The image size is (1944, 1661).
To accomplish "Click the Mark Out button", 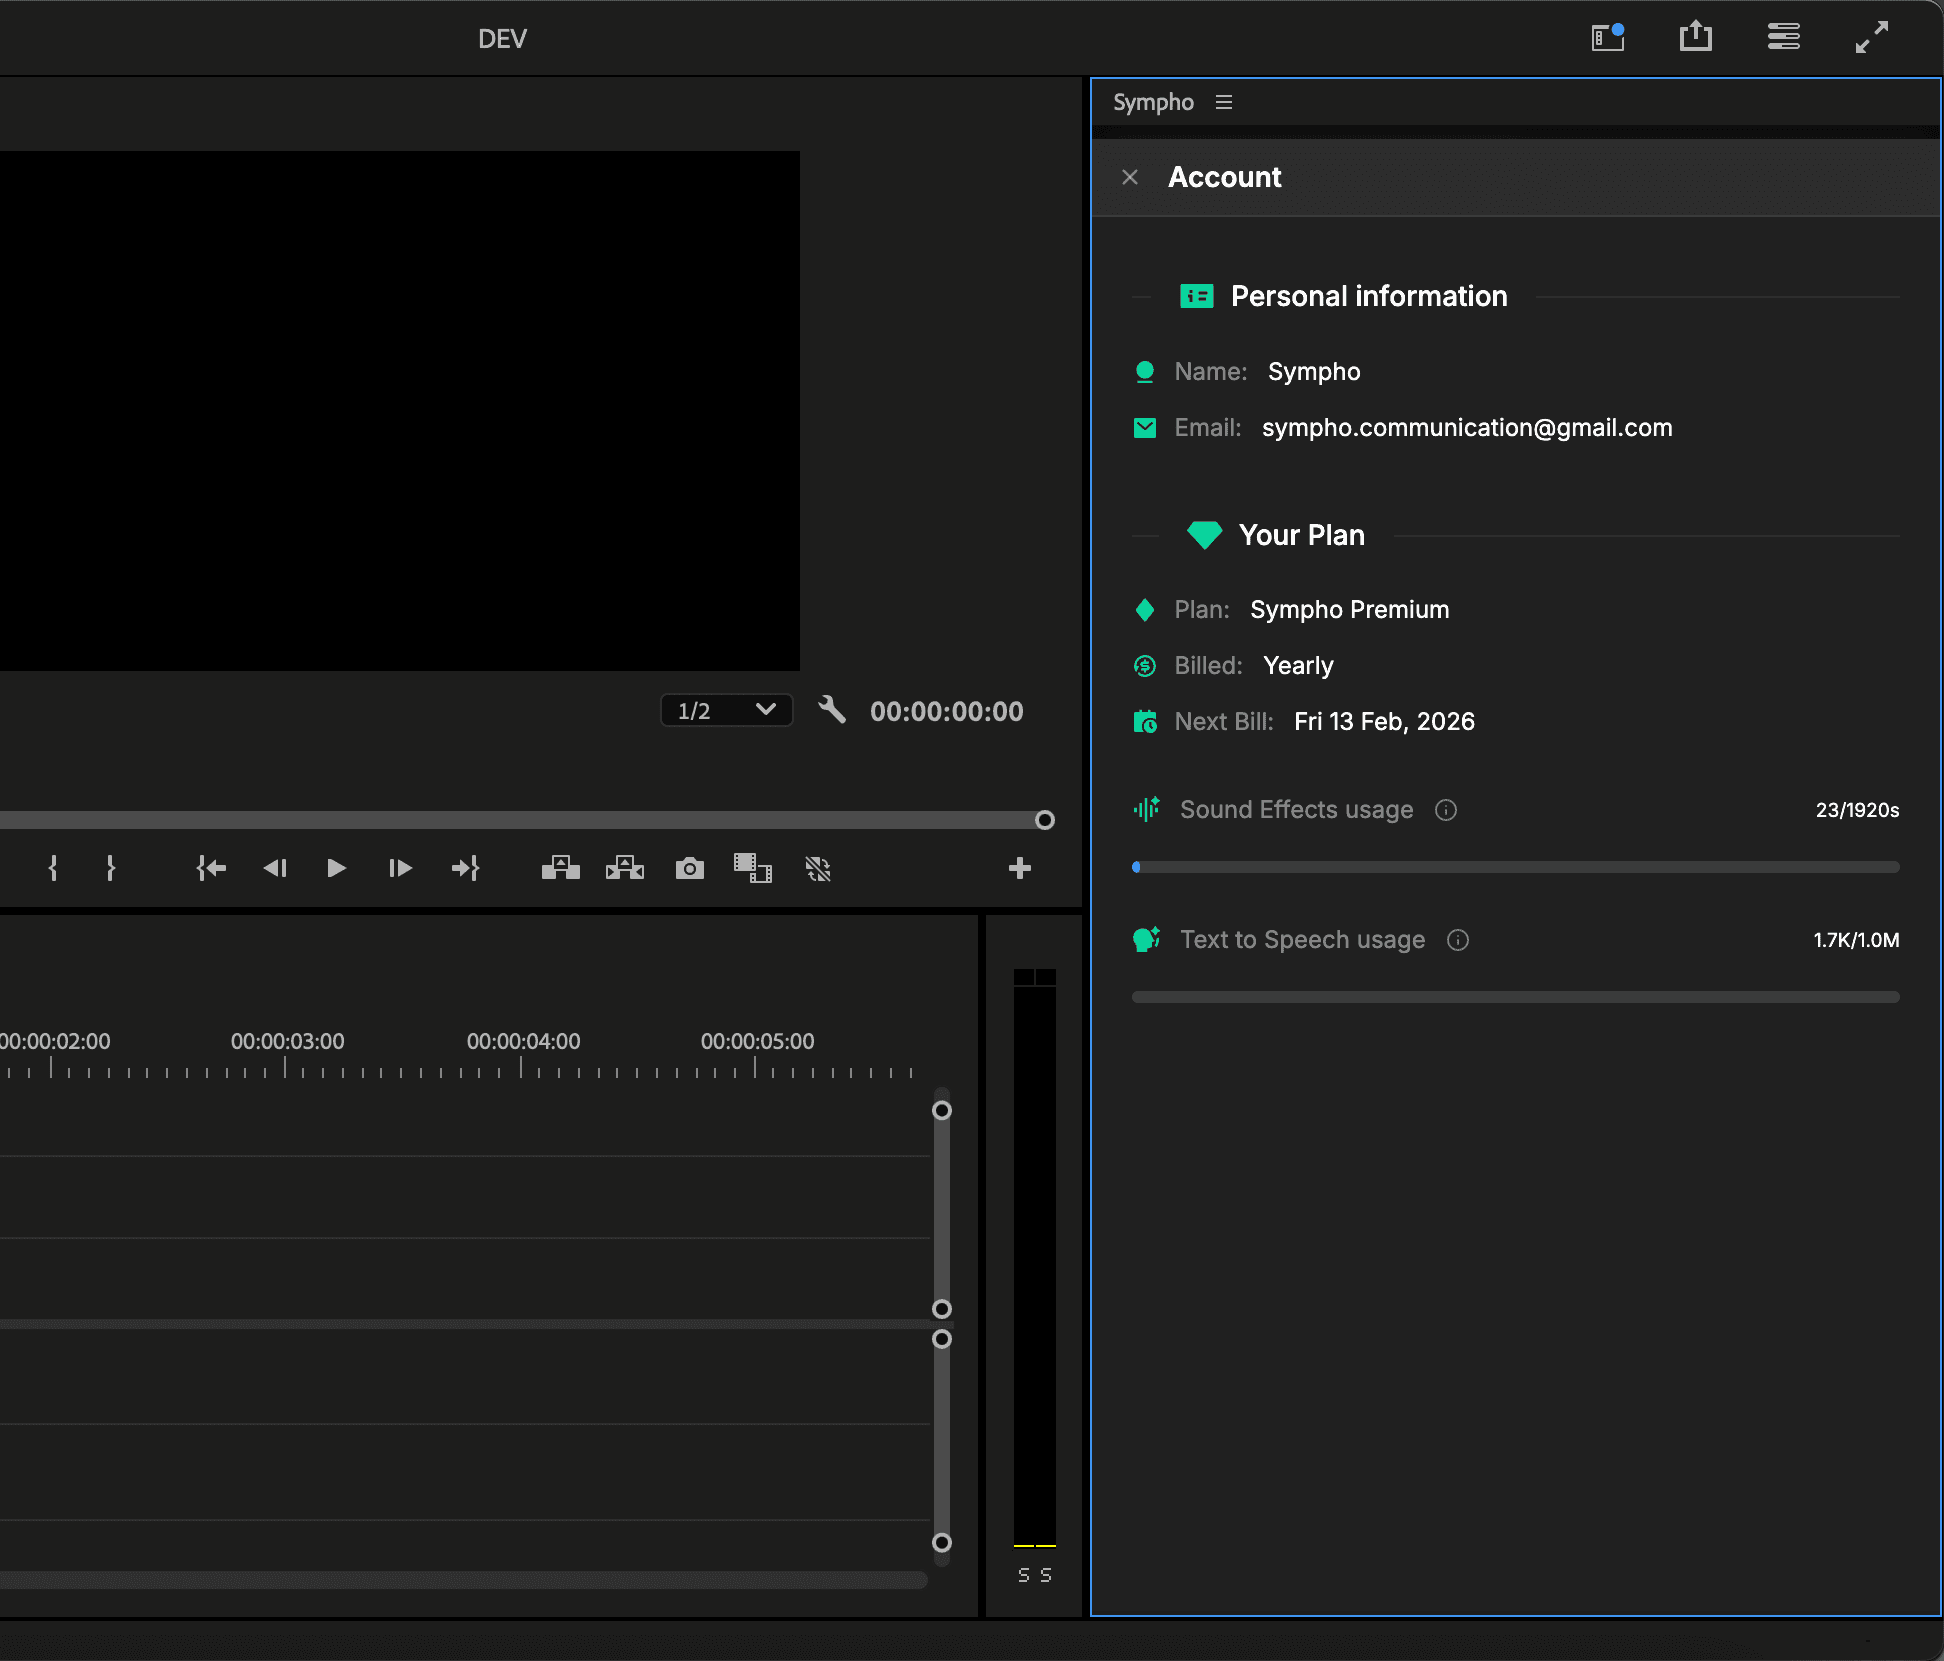I will (x=111, y=868).
